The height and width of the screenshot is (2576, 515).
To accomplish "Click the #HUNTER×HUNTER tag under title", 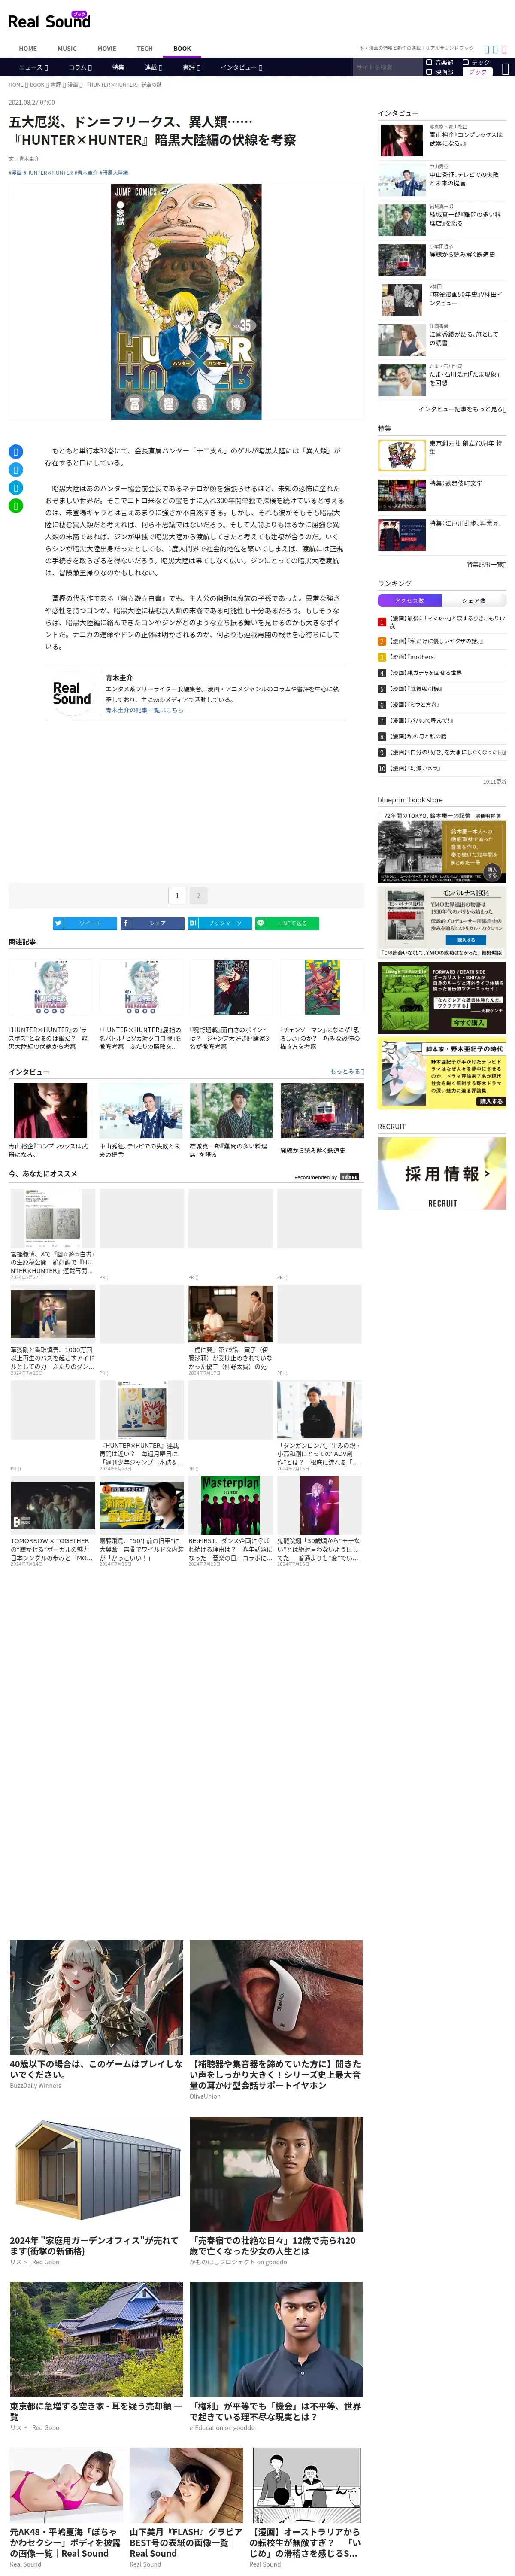I will point(48,172).
